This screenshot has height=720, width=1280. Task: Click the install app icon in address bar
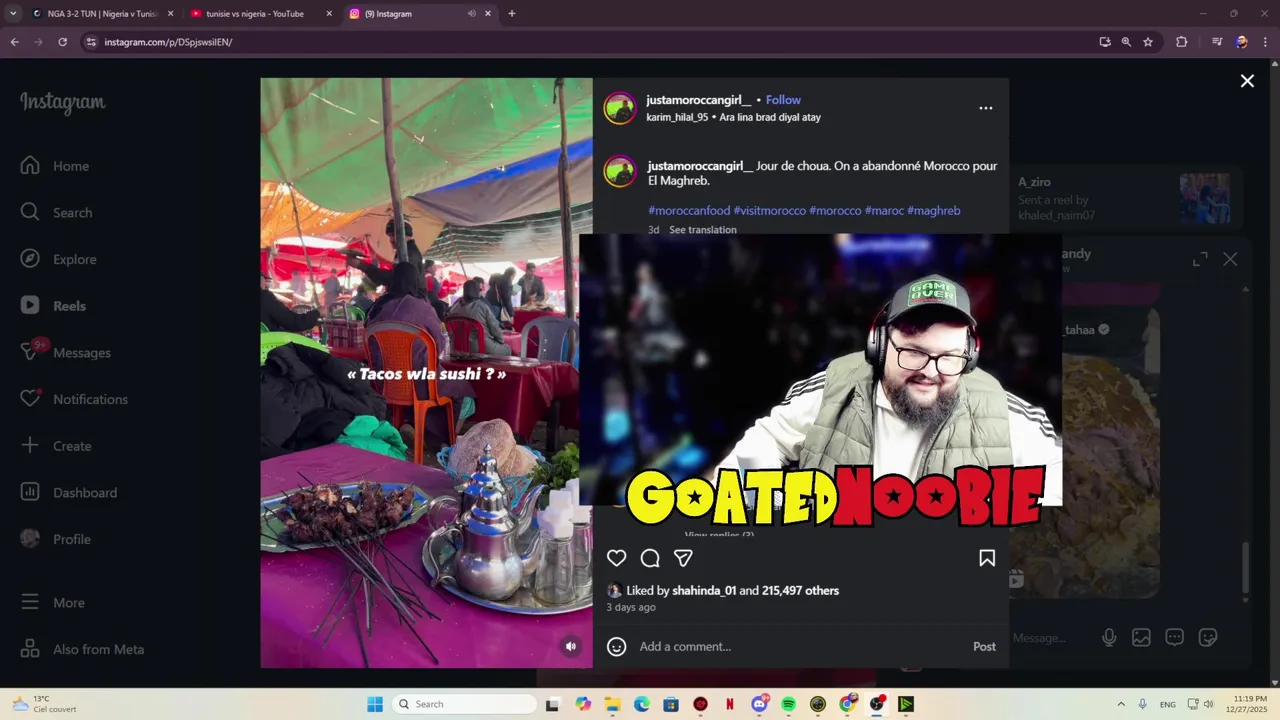[x=1105, y=42]
